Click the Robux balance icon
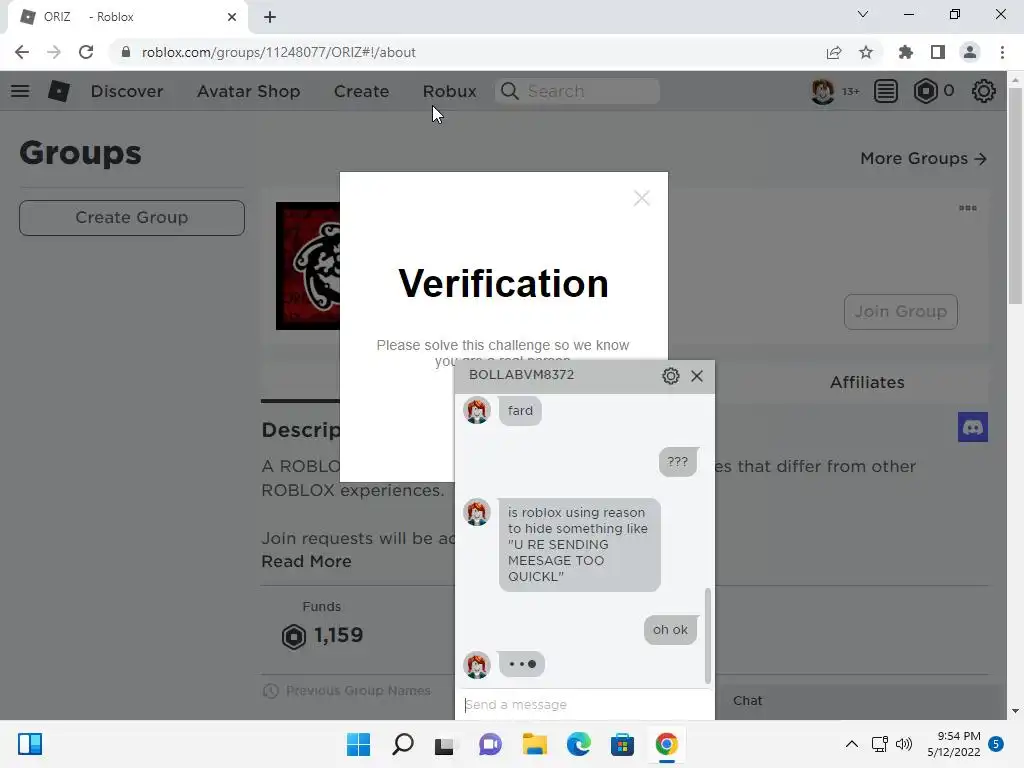Viewport: 1024px width, 768px height. [925, 91]
